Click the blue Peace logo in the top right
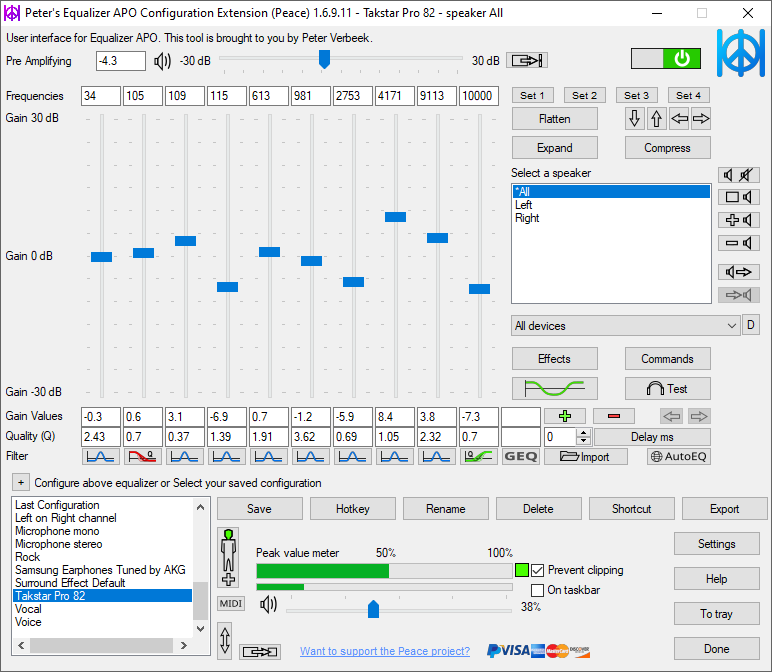Screen dimensions: 772x672 click(x=740, y=53)
